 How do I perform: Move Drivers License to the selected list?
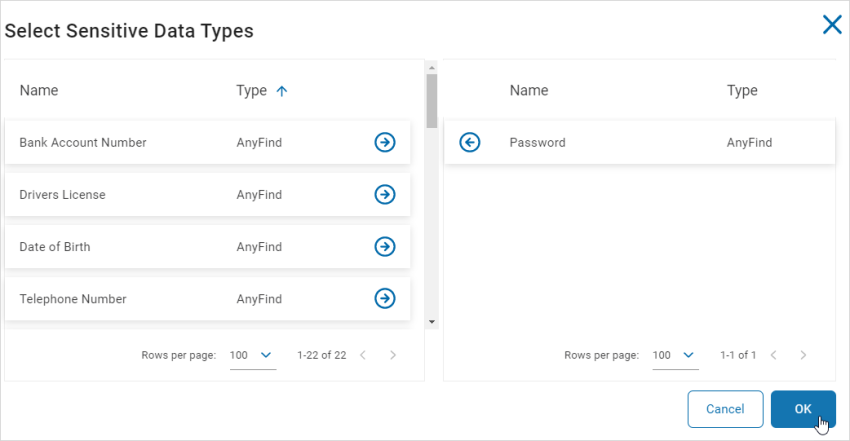pyautogui.click(x=384, y=195)
